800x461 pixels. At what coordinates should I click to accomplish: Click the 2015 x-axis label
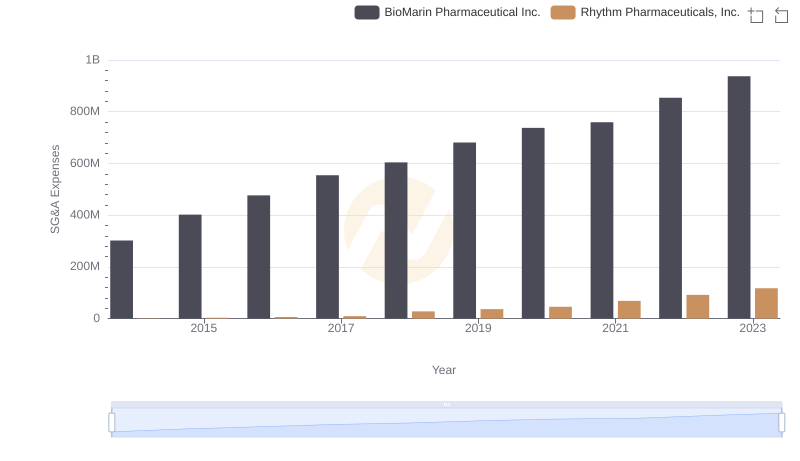[x=204, y=328]
